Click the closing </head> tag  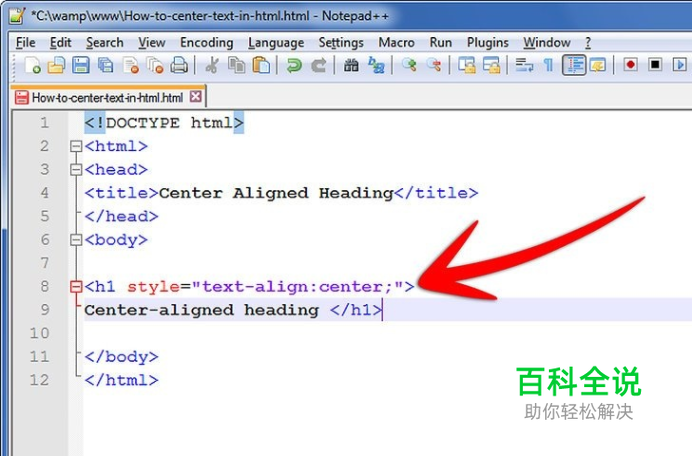tap(121, 216)
